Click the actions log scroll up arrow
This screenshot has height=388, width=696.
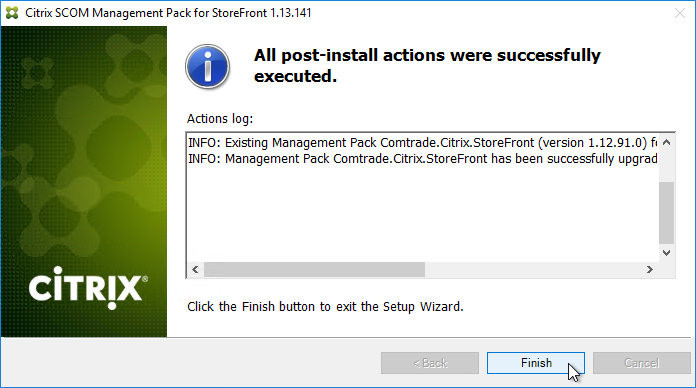click(666, 143)
